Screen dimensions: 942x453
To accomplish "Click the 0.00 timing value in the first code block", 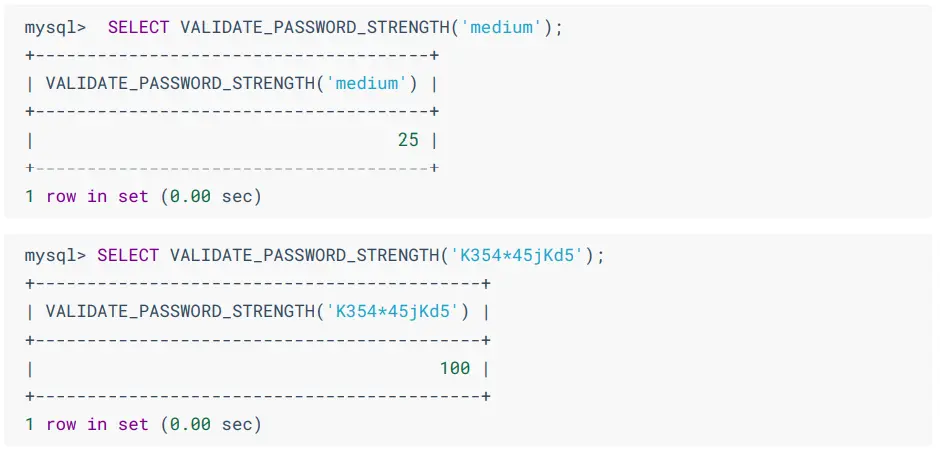I will (190, 197).
